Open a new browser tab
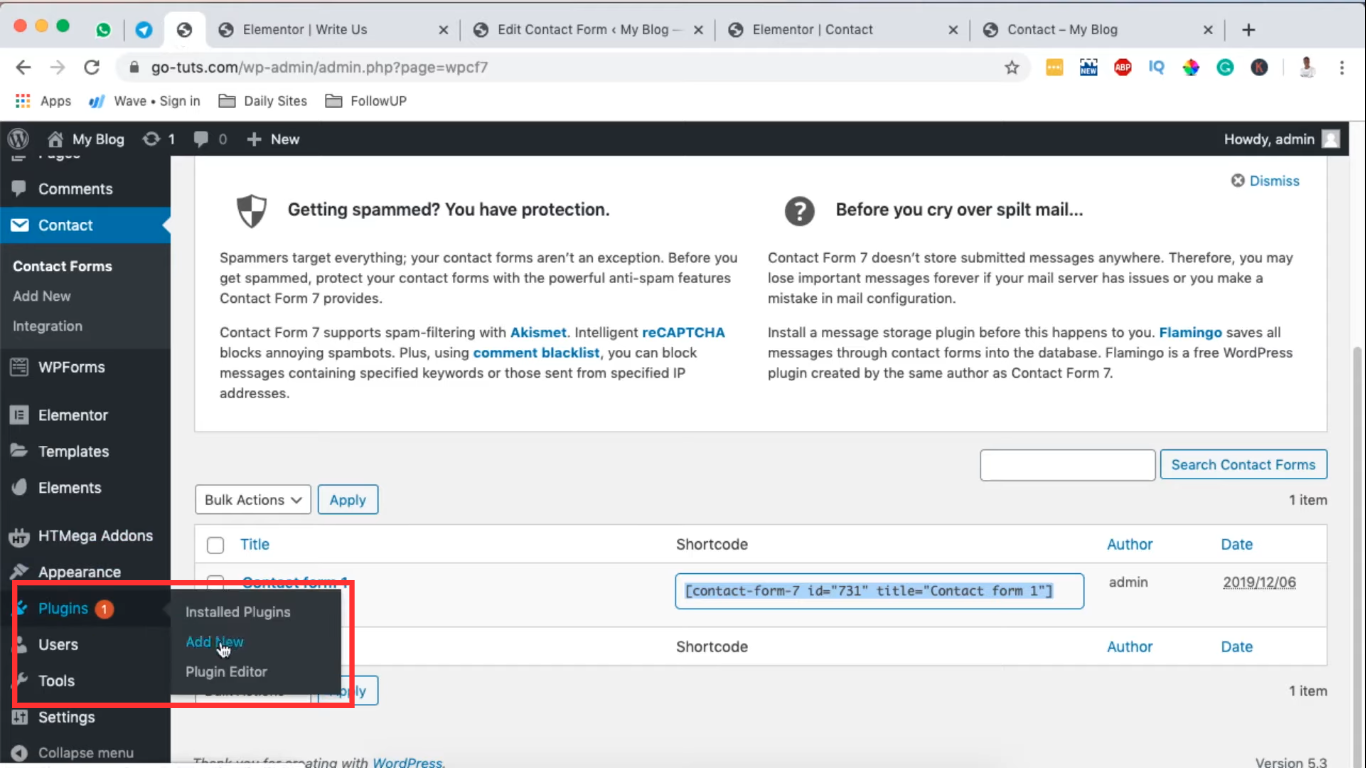This screenshot has width=1366, height=768. pos(1248,30)
